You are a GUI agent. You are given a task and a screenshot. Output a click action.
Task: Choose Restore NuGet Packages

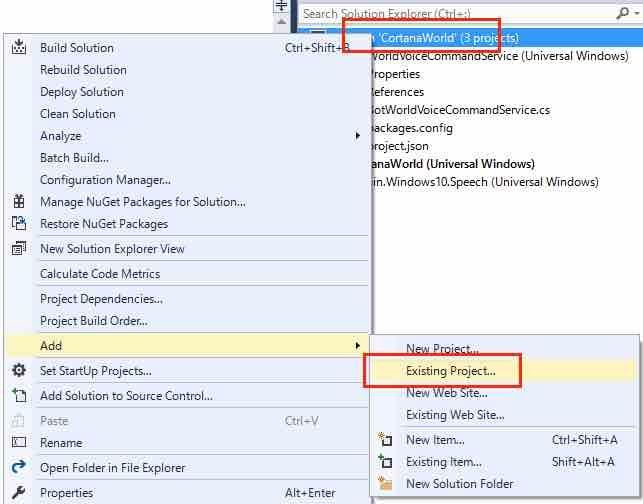[x=187, y=224]
